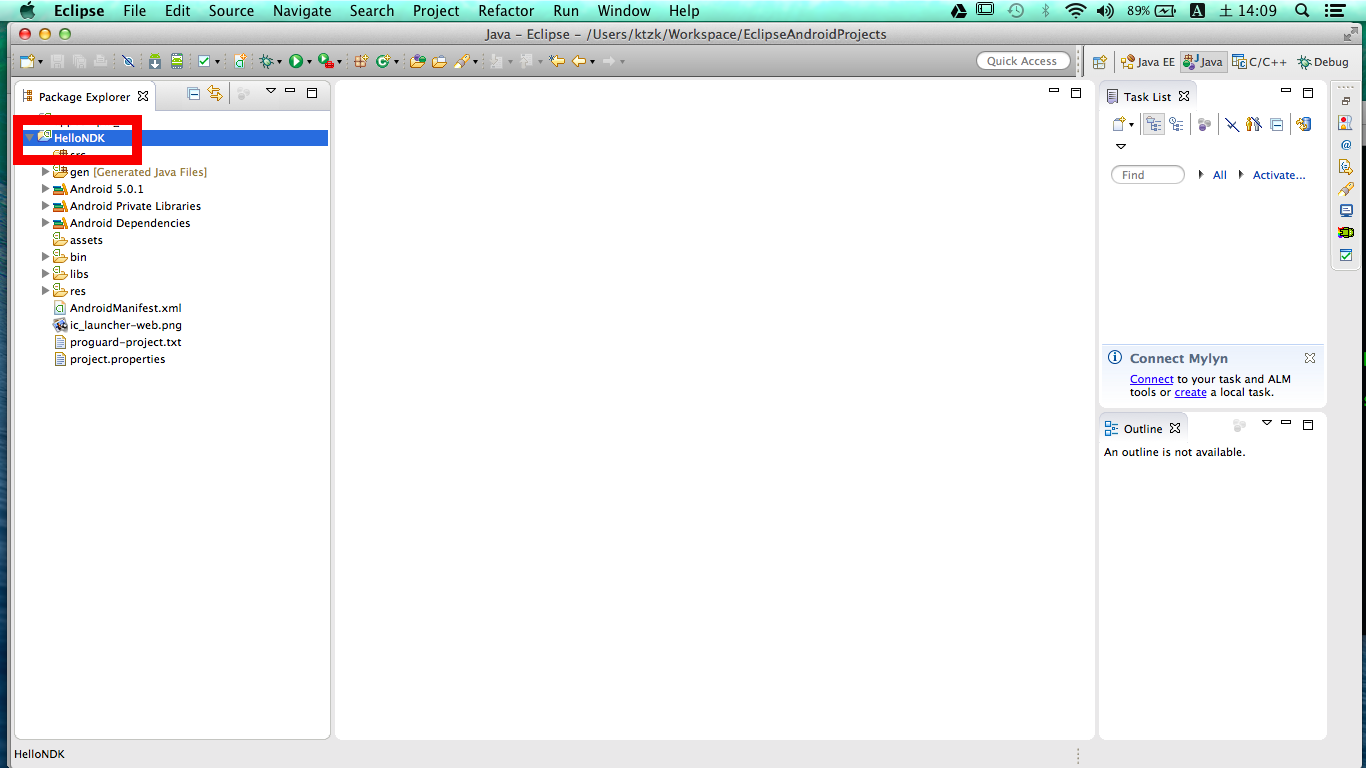Switch to the C/C++ perspective

click(x=1260, y=62)
